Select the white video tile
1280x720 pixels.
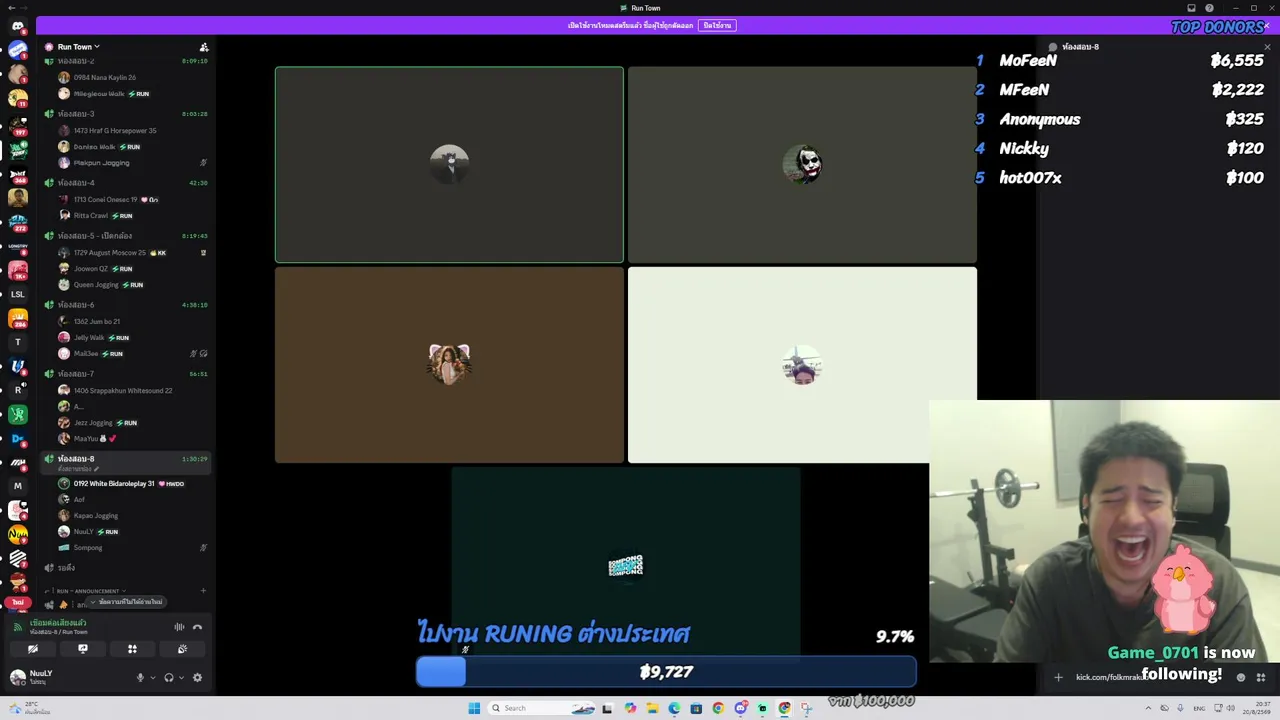click(x=802, y=365)
